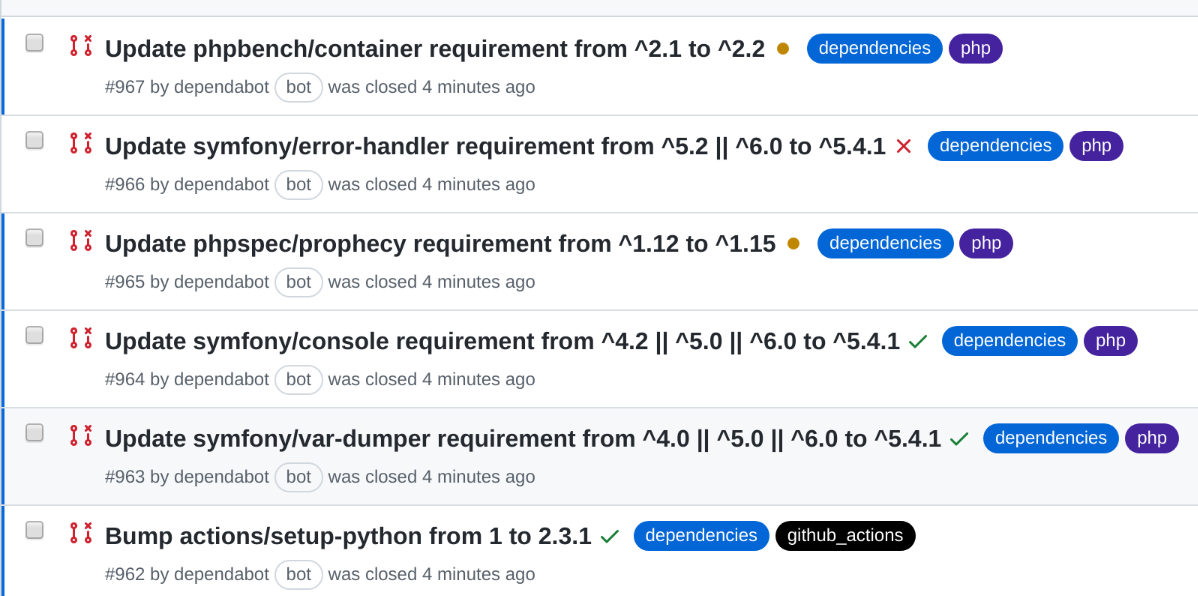Tick the checkbox for the setup-python PR
1198x596 pixels.
[x=34, y=529]
